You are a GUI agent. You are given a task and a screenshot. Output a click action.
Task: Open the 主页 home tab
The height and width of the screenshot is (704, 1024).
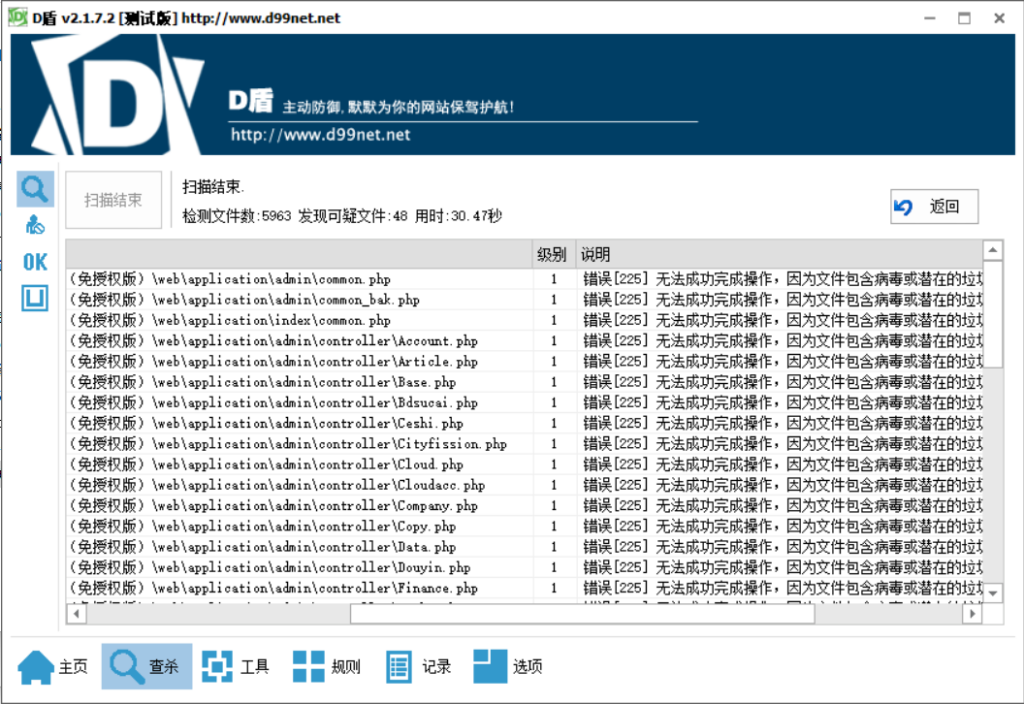point(54,667)
